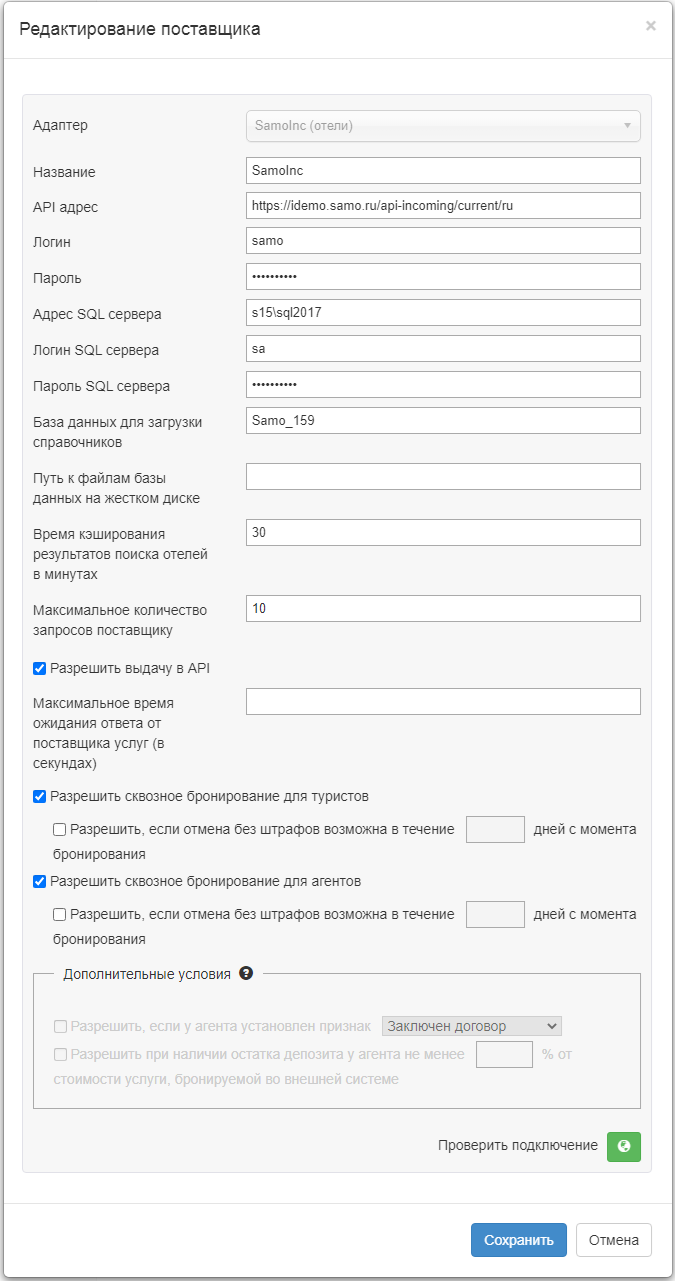
Task: Click the 'Название' input field
Action: (443, 171)
